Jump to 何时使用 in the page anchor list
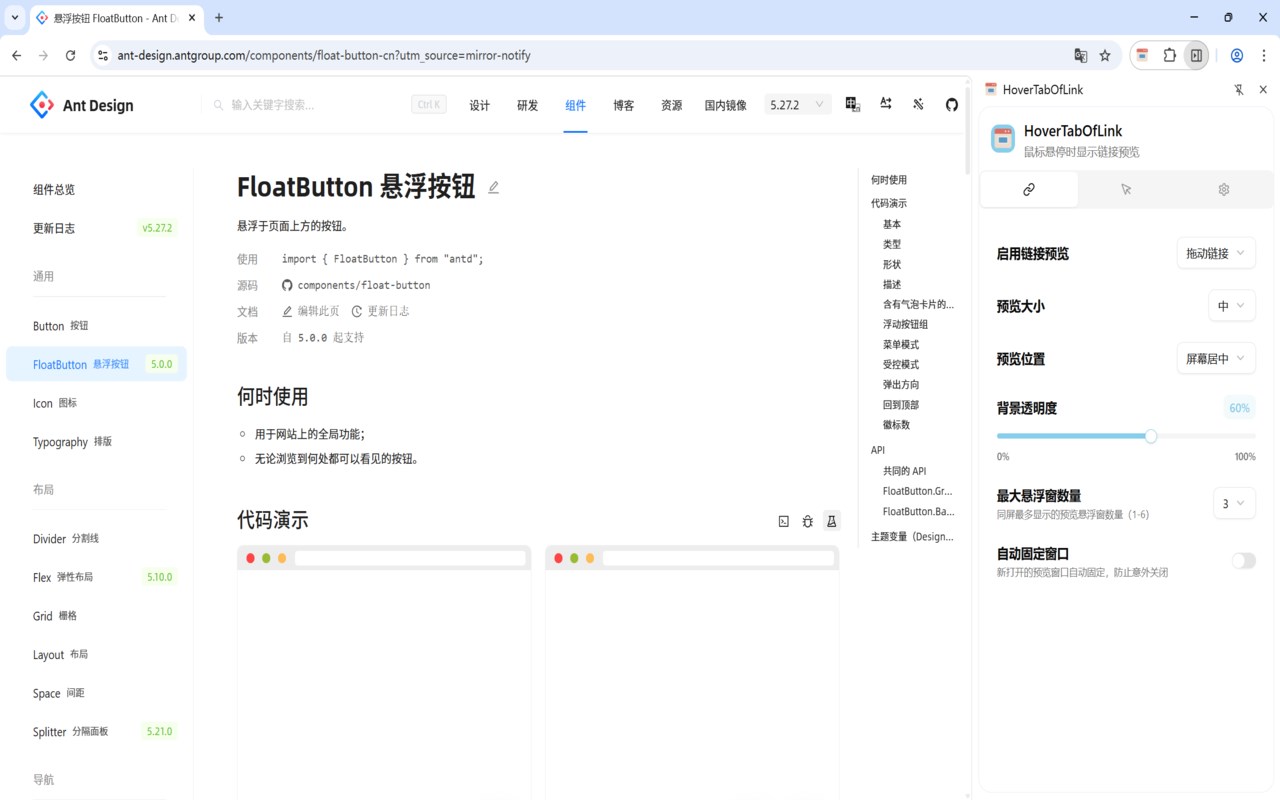 [889, 180]
